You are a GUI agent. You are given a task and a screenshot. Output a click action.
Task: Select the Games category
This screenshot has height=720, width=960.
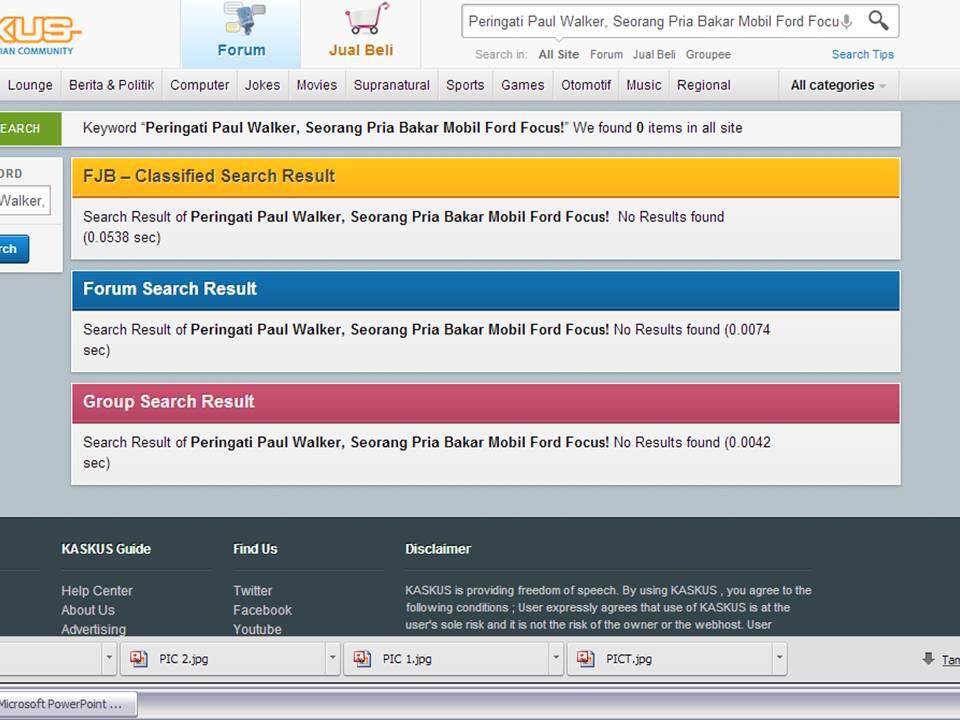click(x=522, y=85)
